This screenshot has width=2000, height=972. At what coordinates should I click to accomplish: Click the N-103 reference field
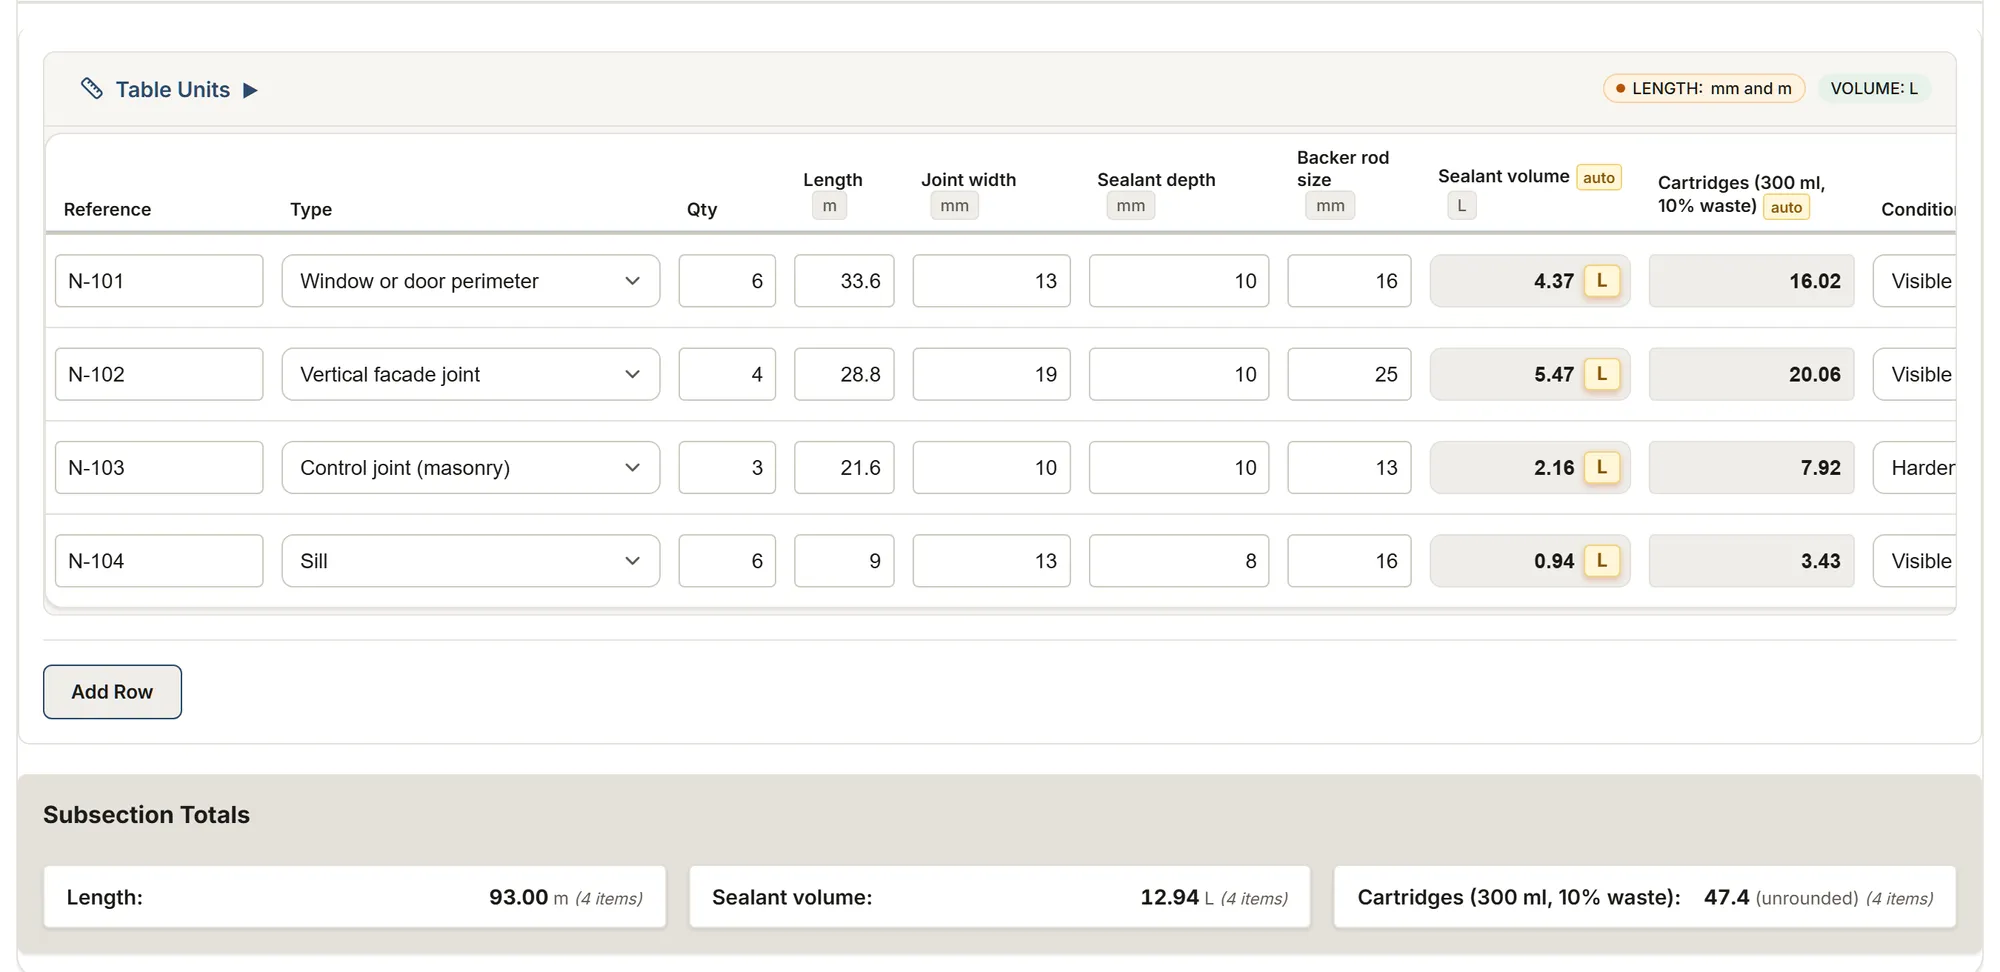(159, 468)
